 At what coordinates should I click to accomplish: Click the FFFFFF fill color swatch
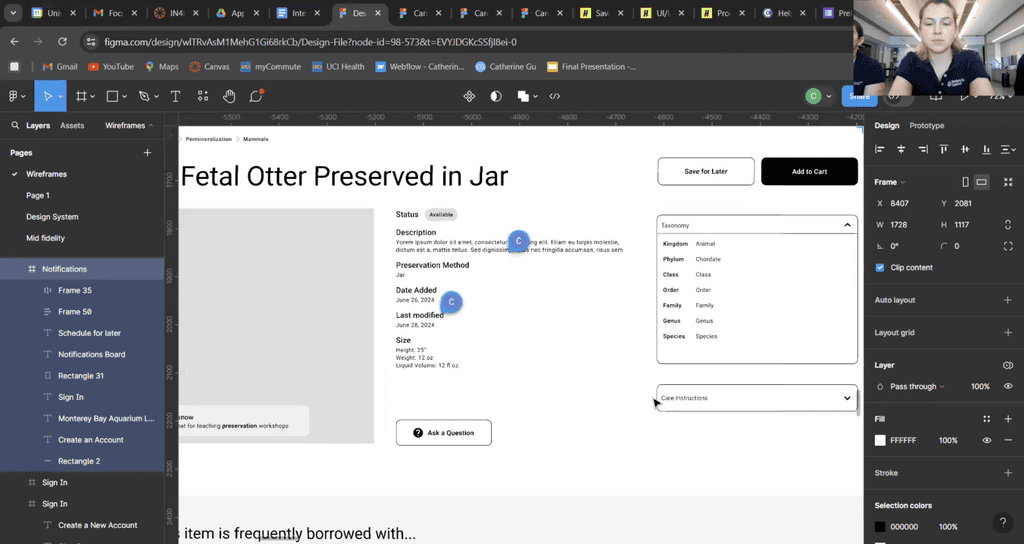tap(880, 441)
